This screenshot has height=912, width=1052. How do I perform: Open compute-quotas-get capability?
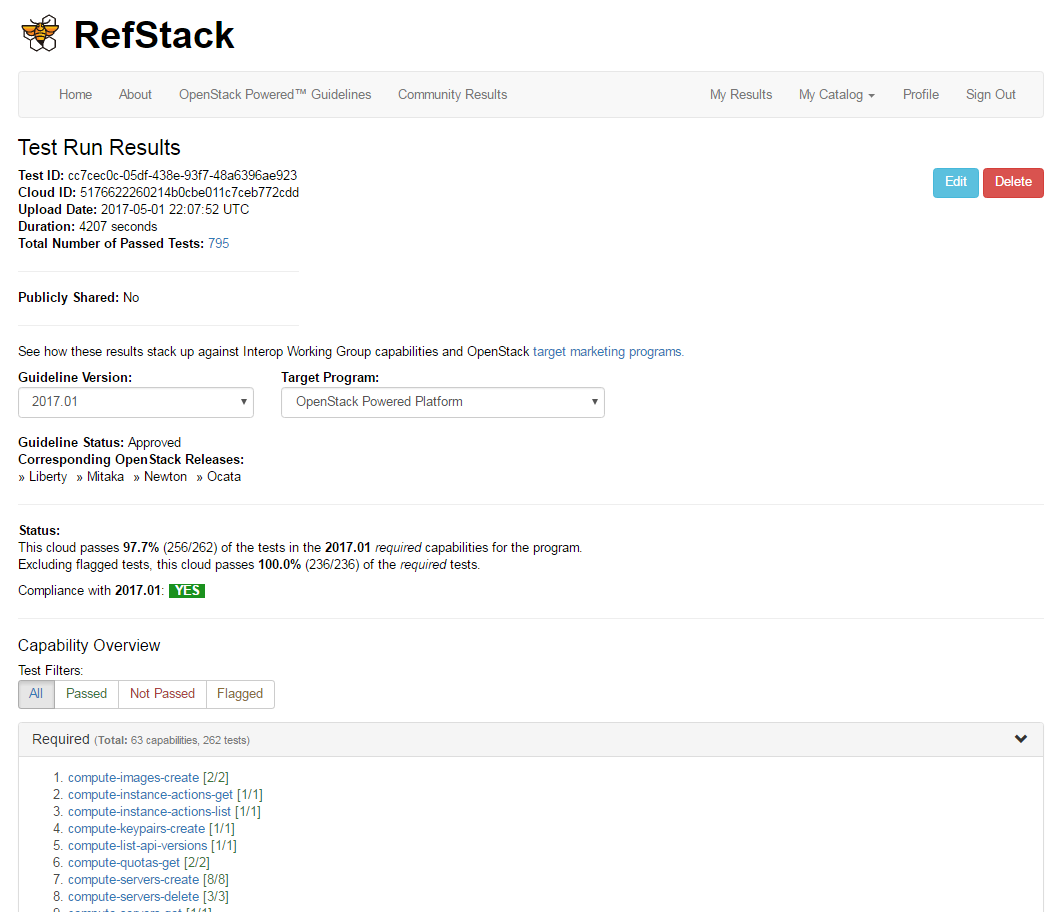(123, 862)
